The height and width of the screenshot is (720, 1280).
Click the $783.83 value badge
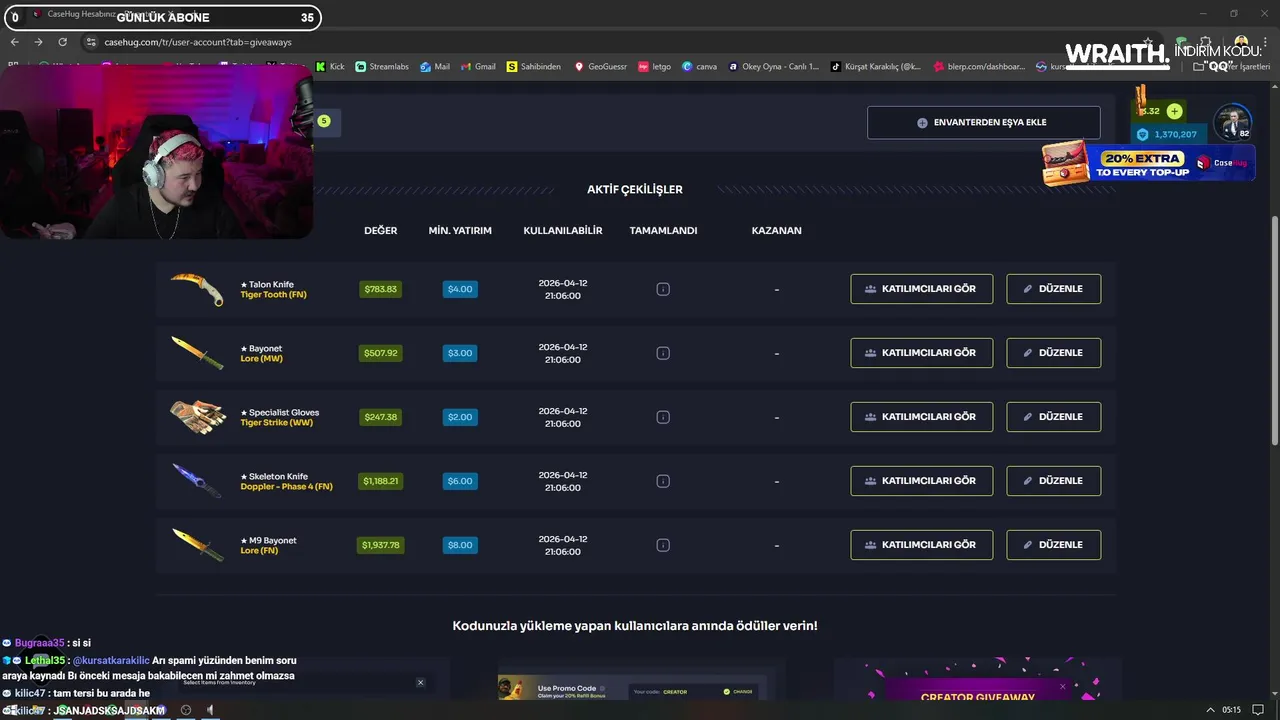(381, 289)
